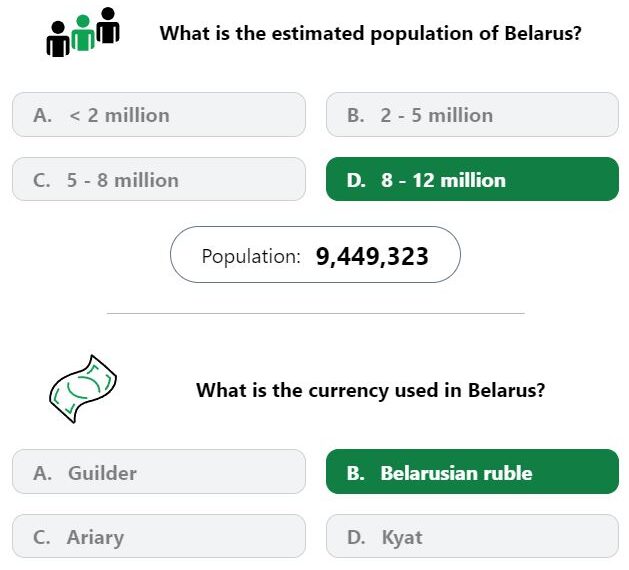Viewport: 629px width, 570px height.
Task: Choose option C. 5 - 8 million
Action: pyautogui.click(x=159, y=179)
